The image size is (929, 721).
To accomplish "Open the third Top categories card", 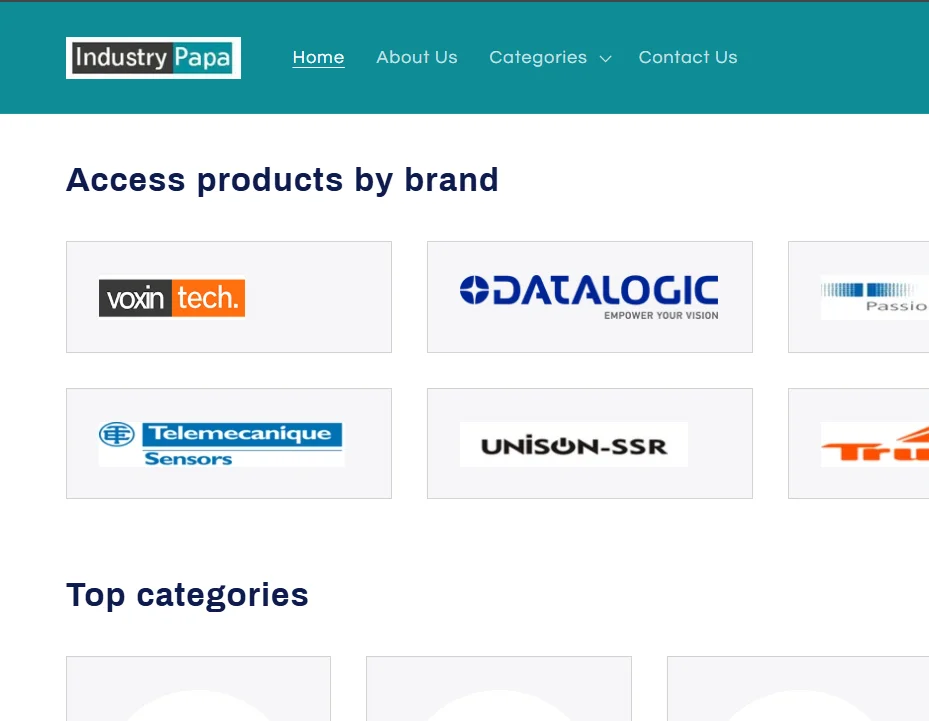I will coord(797,688).
